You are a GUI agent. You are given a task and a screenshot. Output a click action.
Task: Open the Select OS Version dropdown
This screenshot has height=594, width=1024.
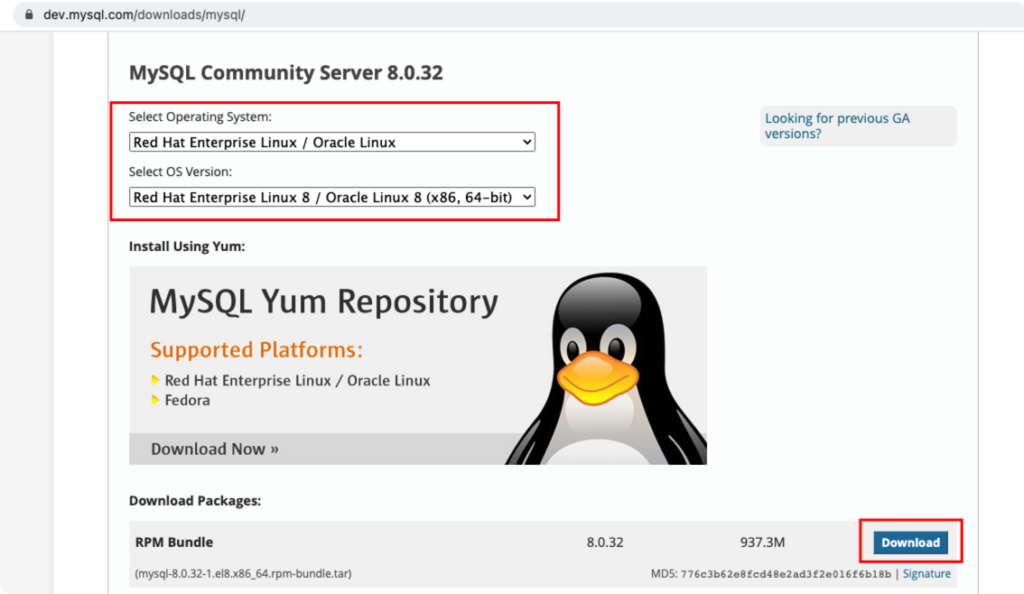coord(332,197)
